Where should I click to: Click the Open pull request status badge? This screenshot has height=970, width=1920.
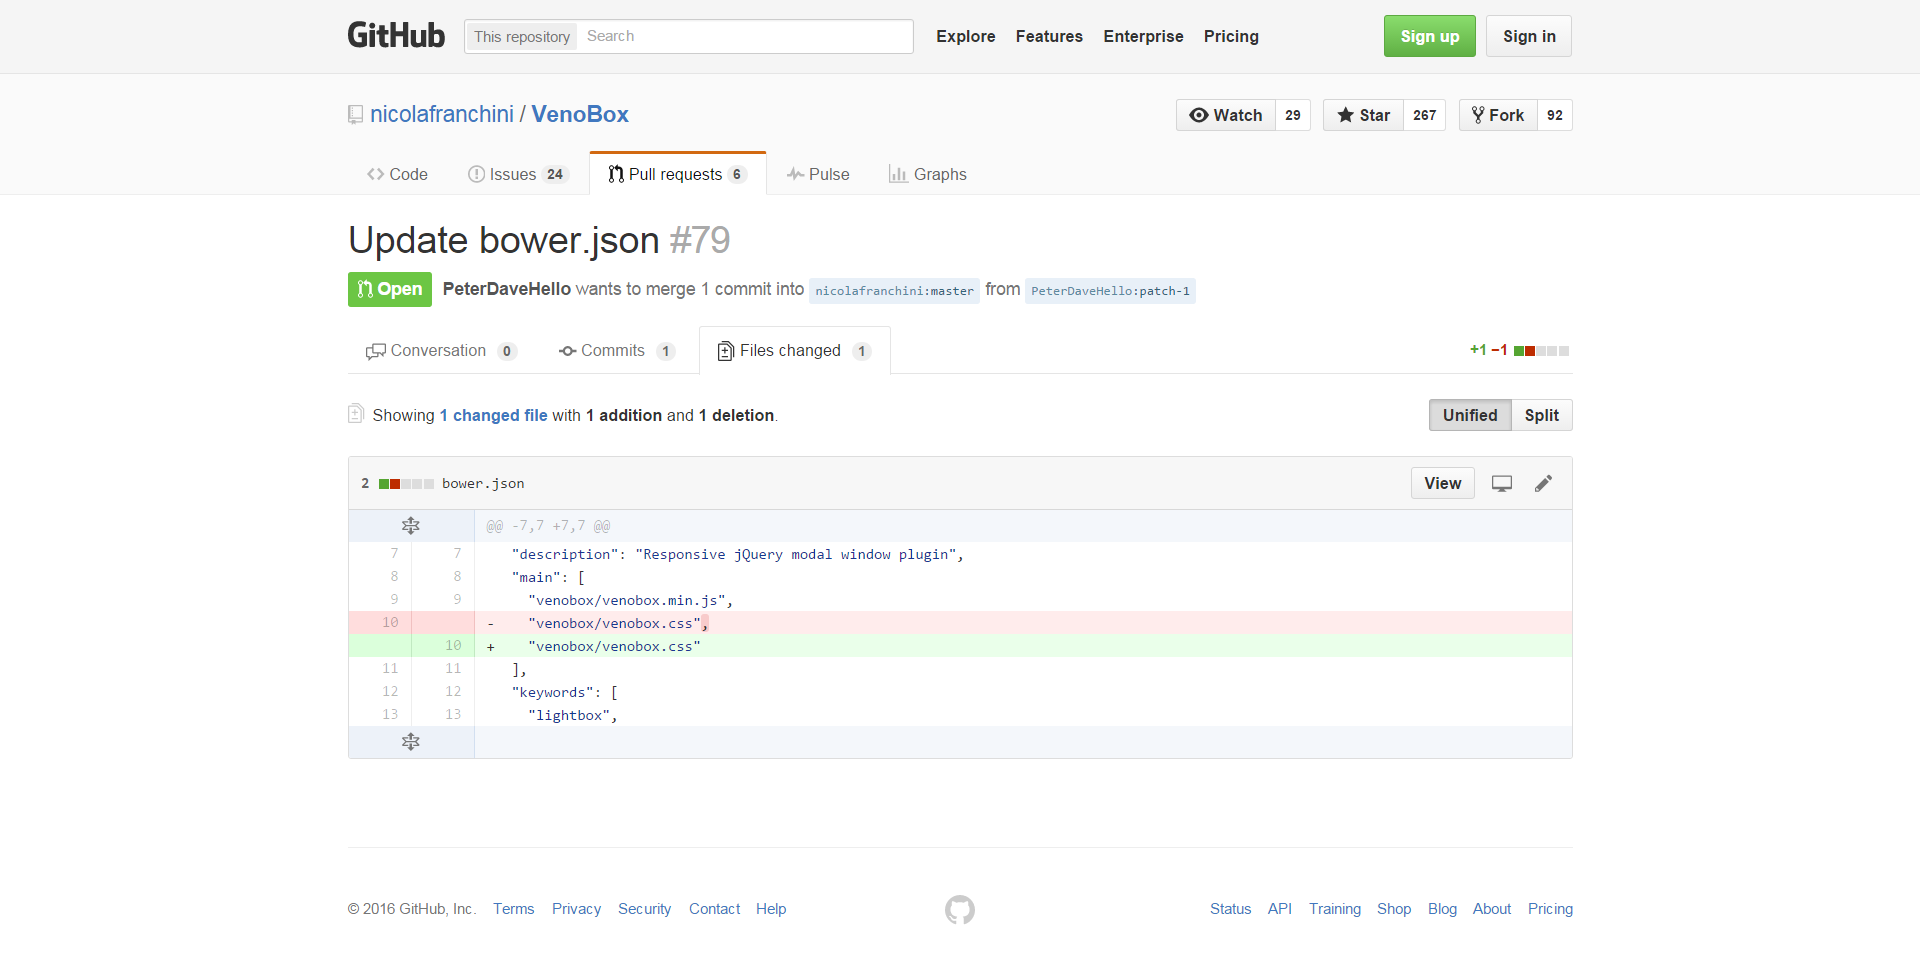pos(390,289)
